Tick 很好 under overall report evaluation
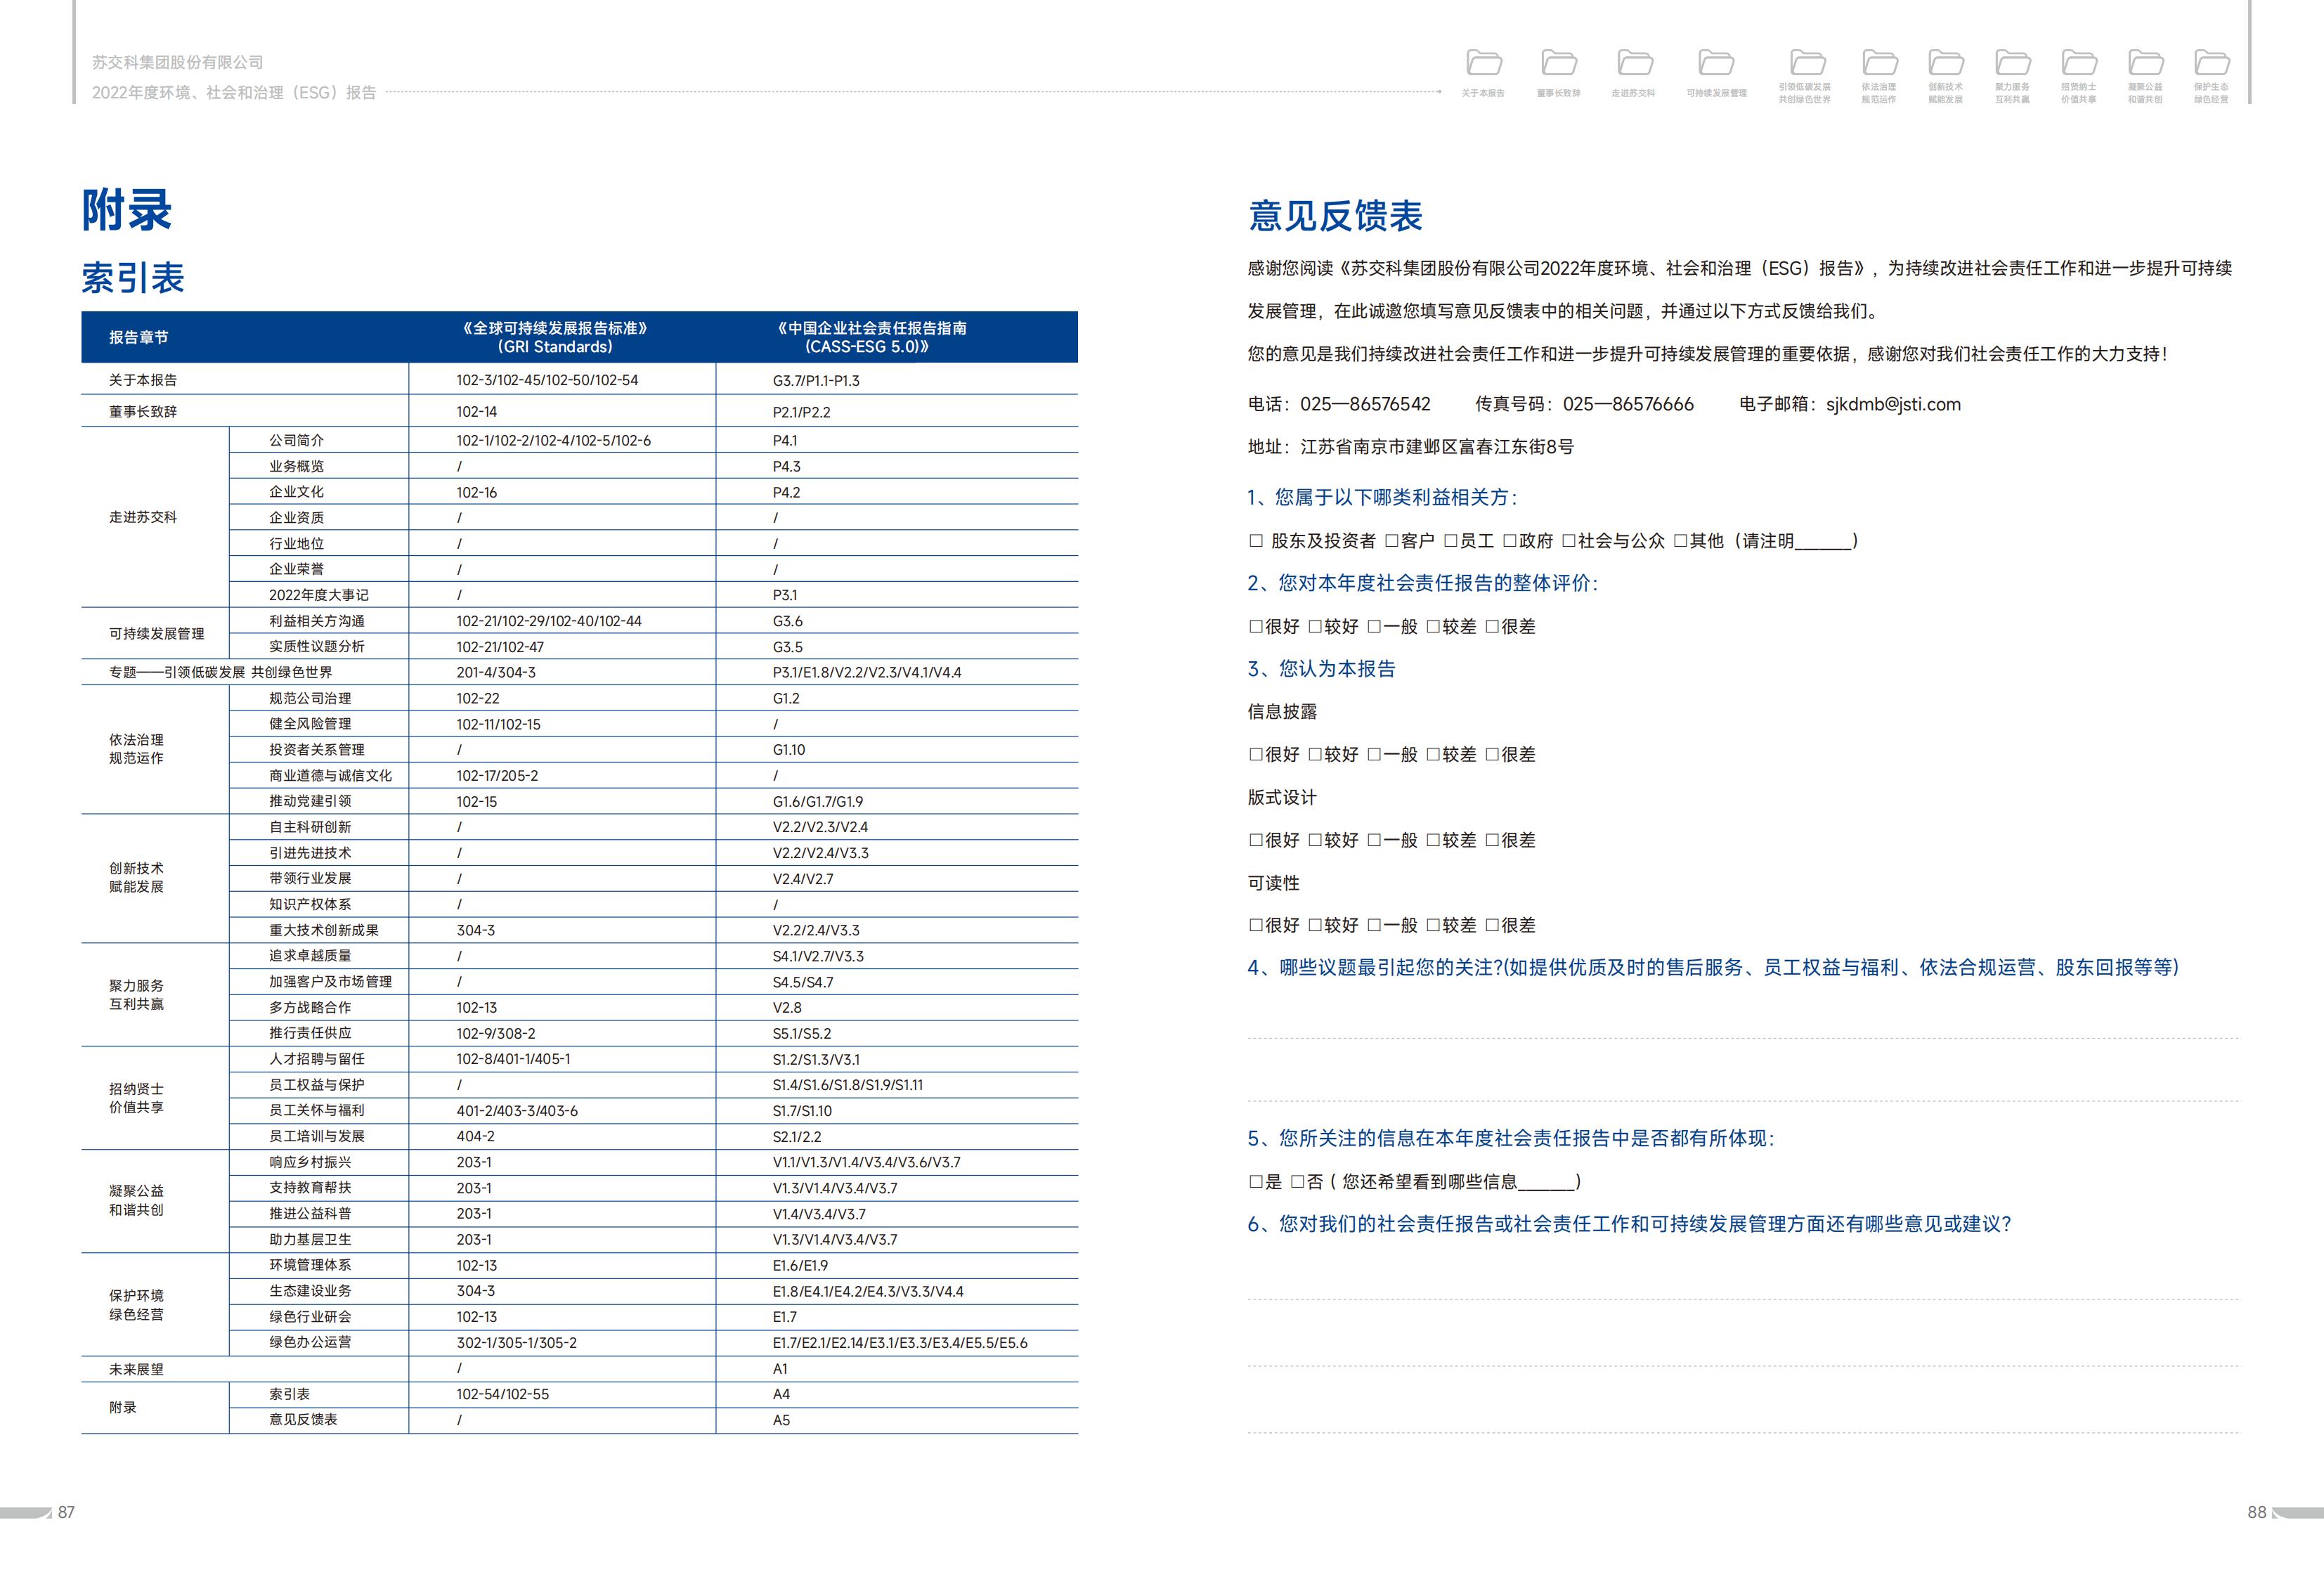2324x1577 pixels. pyautogui.click(x=1256, y=626)
